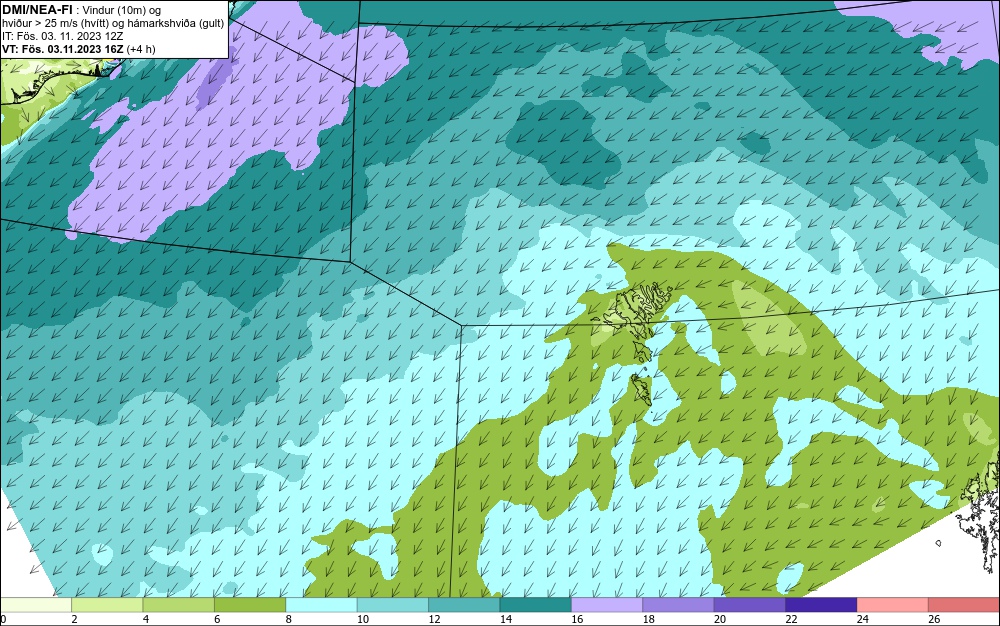The width and height of the screenshot is (1000, 626).
Task: Click the legend scale label 20
Action: [x=720, y=619]
